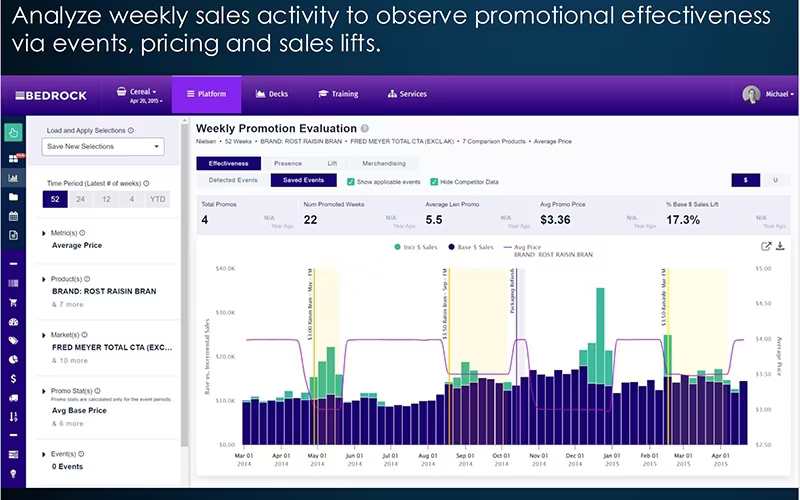Click the BEDROCK logo
800x500 pixels.
[51, 95]
